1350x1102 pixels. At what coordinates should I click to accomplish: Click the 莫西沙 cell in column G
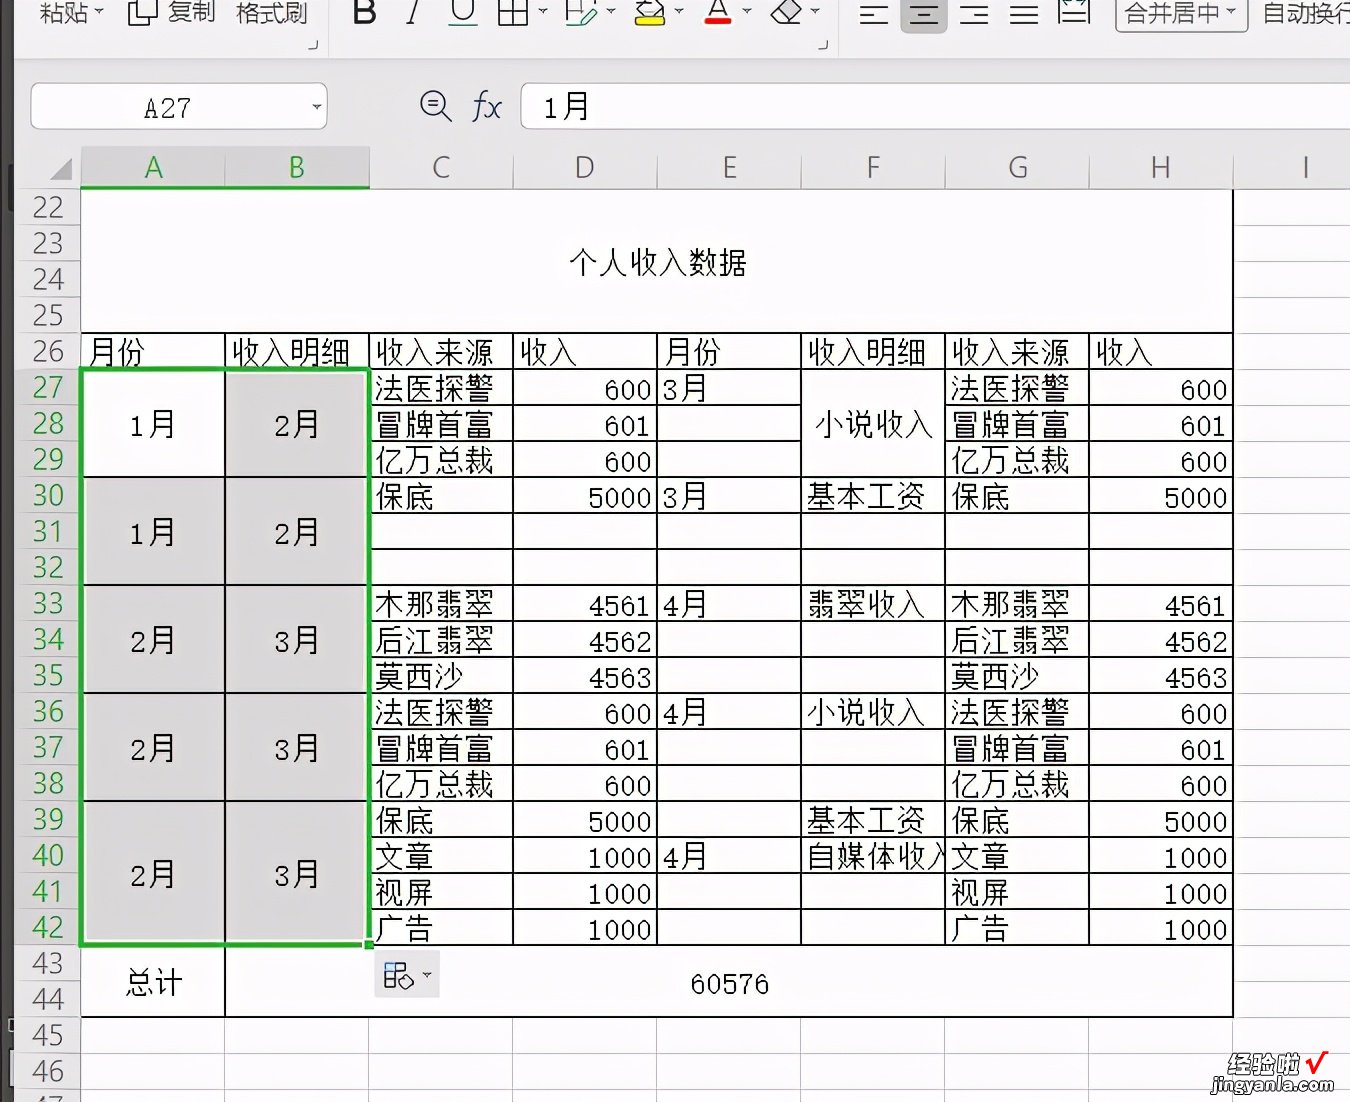click(x=1017, y=676)
